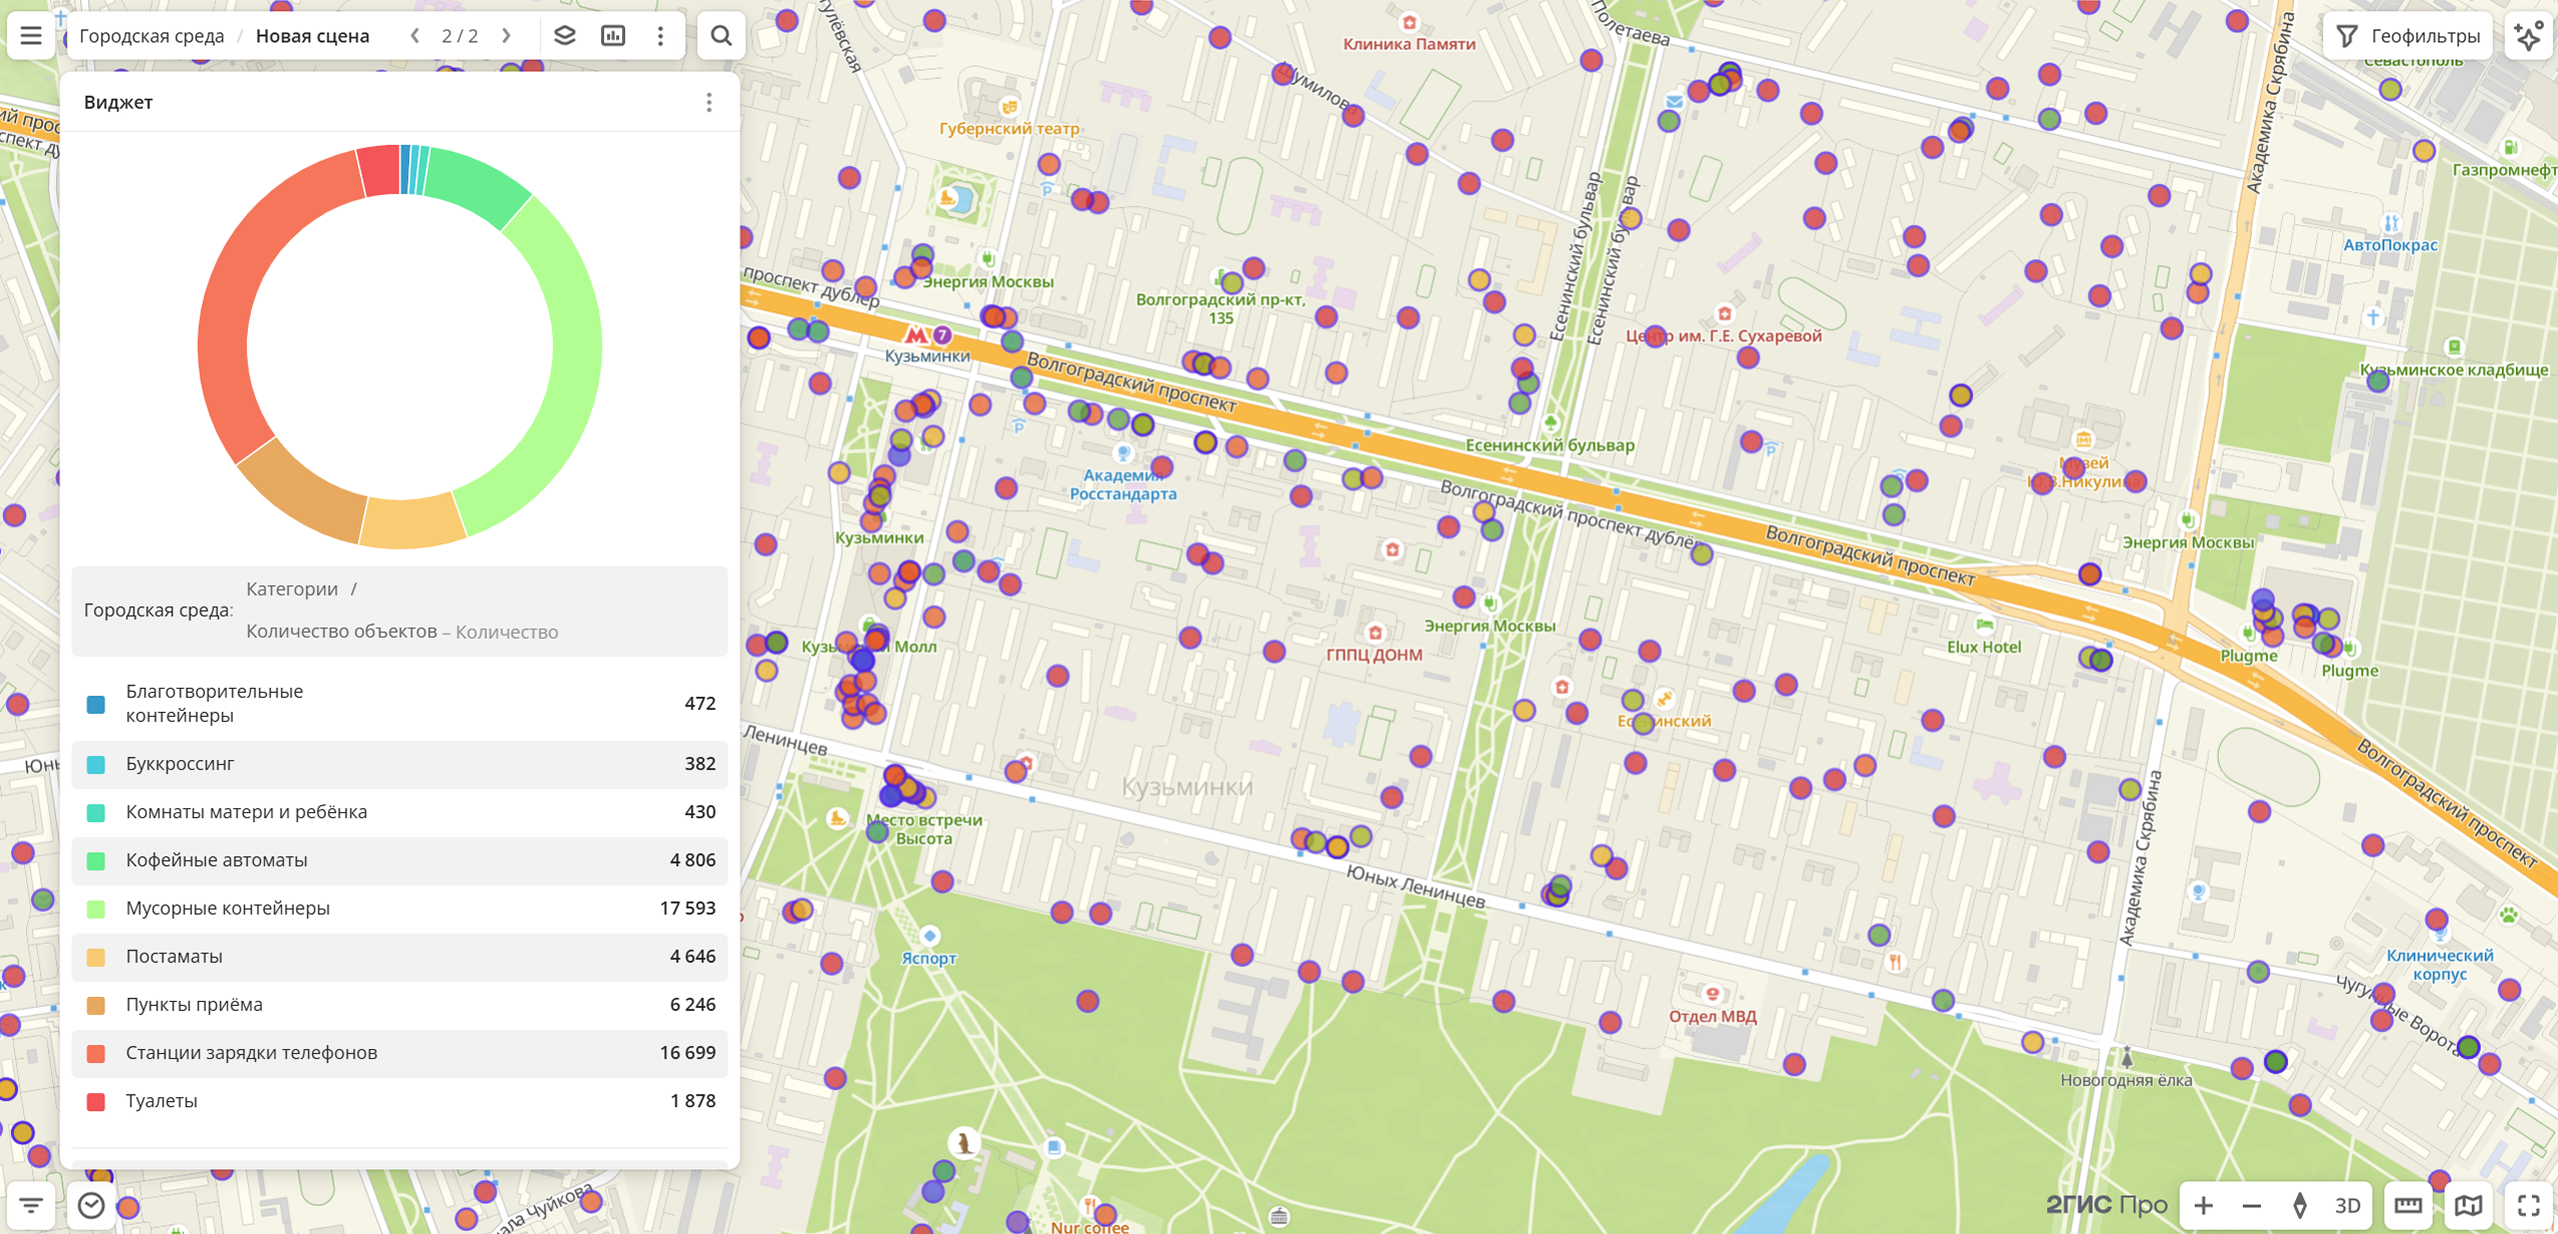Toggle 3D map view
The width and height of the screenshot is (2558, 1234).
(x=2347, y=1205)
